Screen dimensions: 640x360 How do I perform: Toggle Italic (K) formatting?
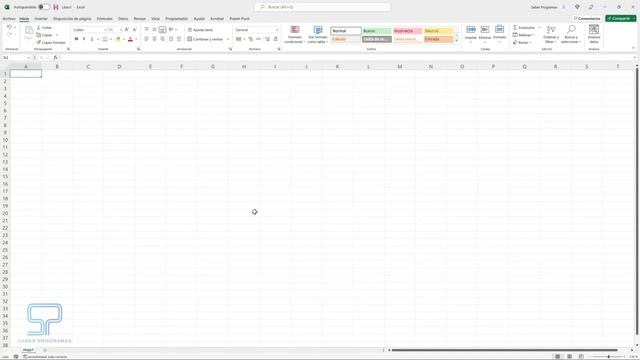(84, 39)
